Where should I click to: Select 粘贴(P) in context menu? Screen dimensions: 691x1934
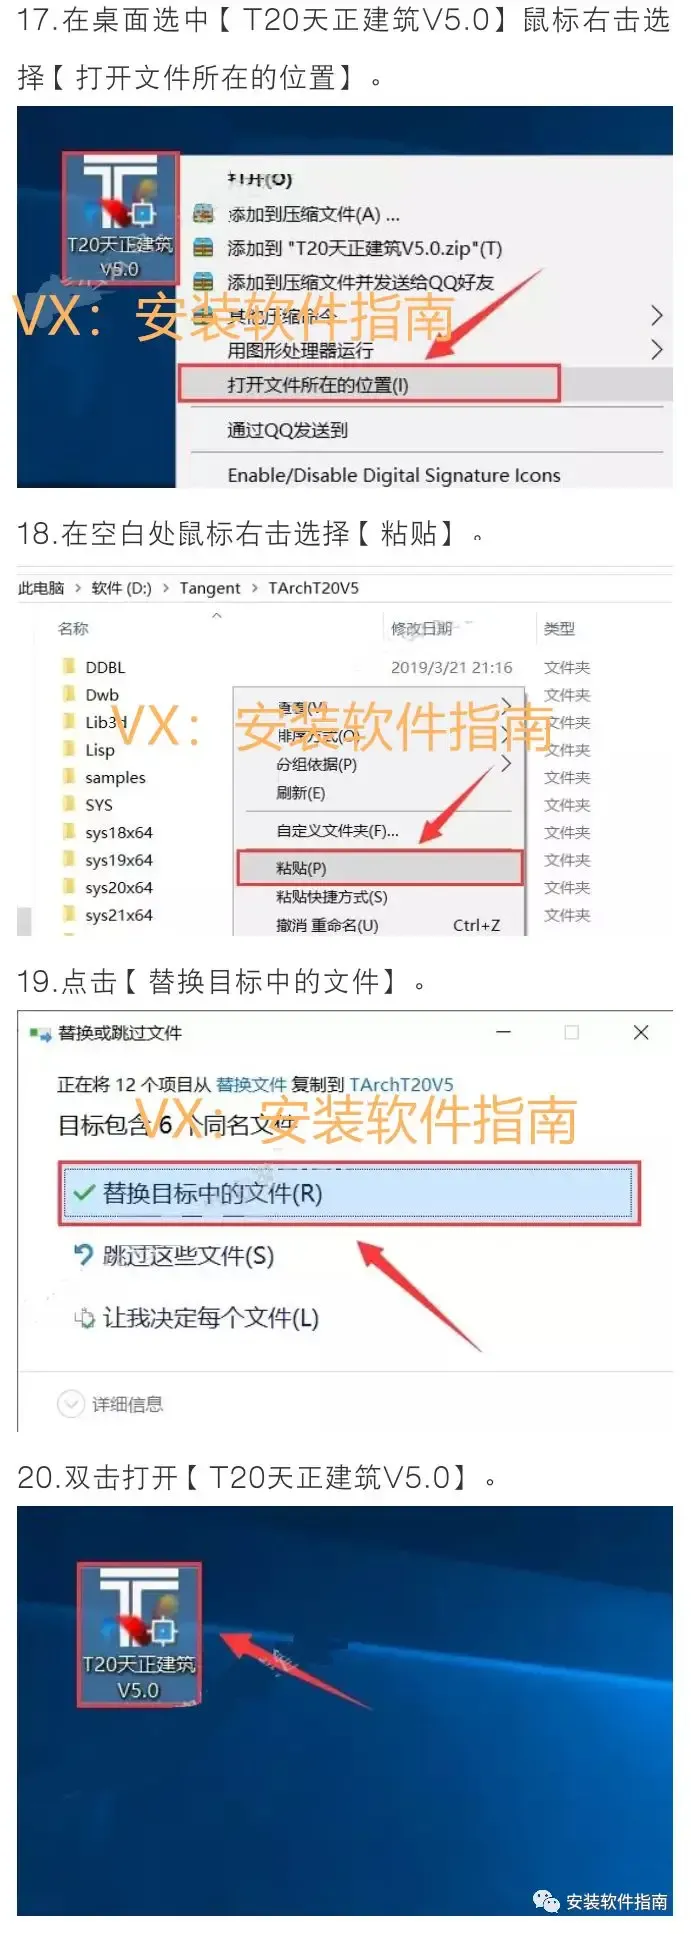point(380,868)
